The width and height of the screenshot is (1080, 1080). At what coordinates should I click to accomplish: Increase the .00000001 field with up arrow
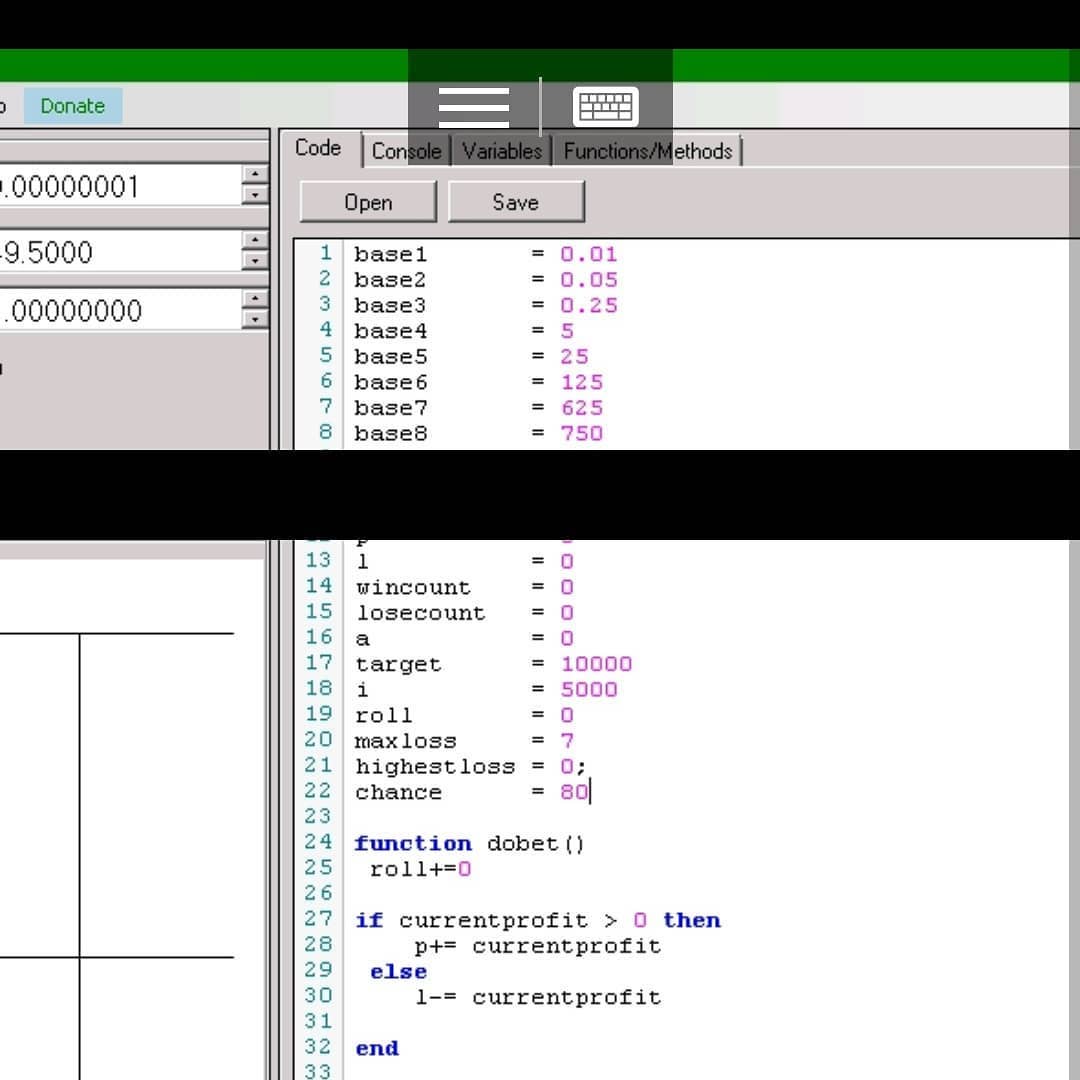[x=256, y=174]
